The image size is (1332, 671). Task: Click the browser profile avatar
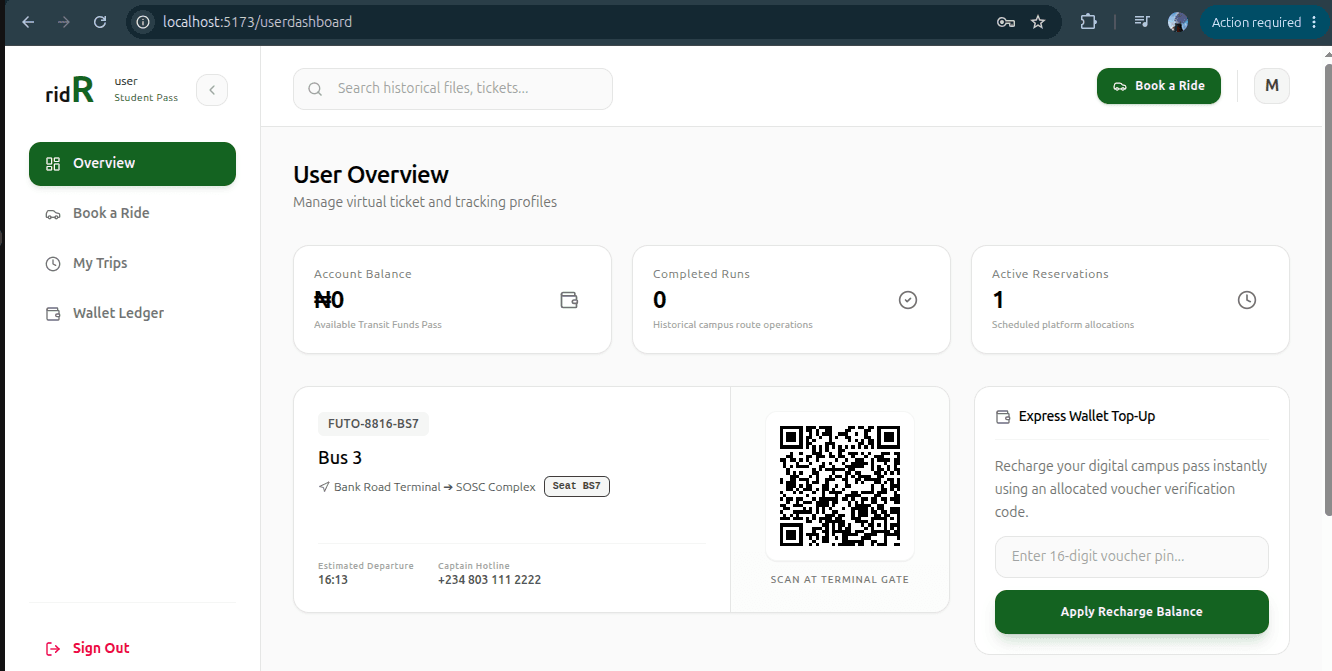coord(1178,22)
